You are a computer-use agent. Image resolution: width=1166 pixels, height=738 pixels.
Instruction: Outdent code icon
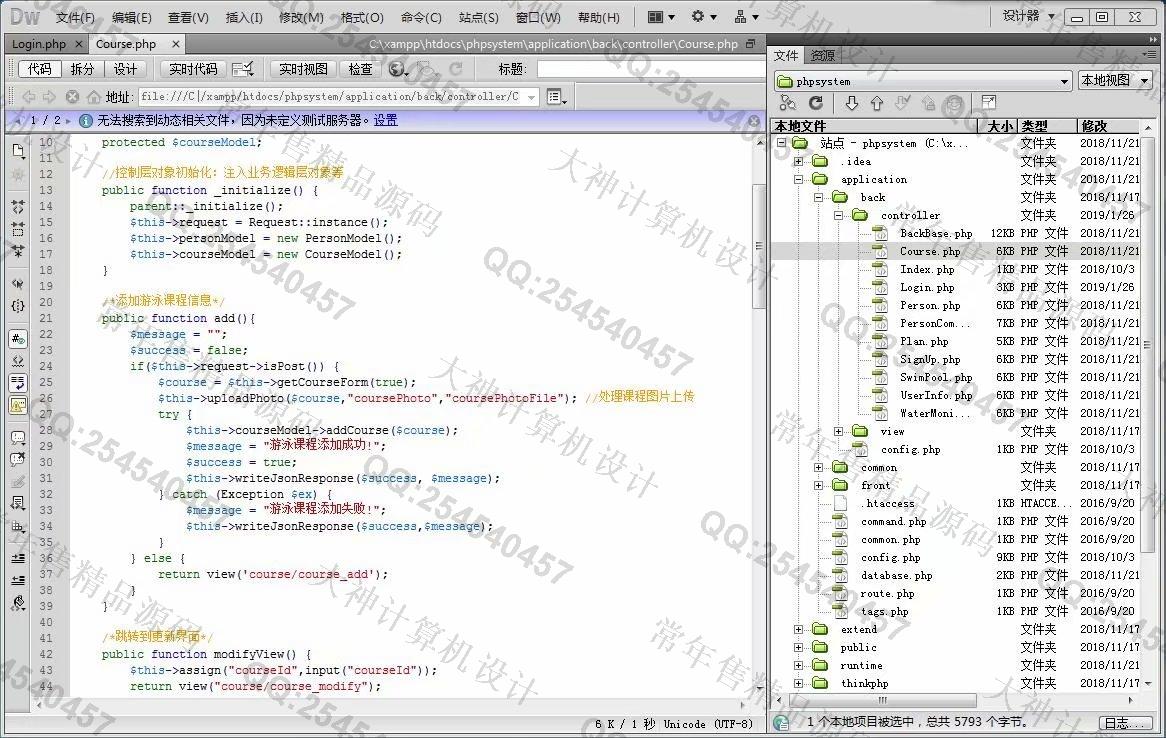coord(18,580)
